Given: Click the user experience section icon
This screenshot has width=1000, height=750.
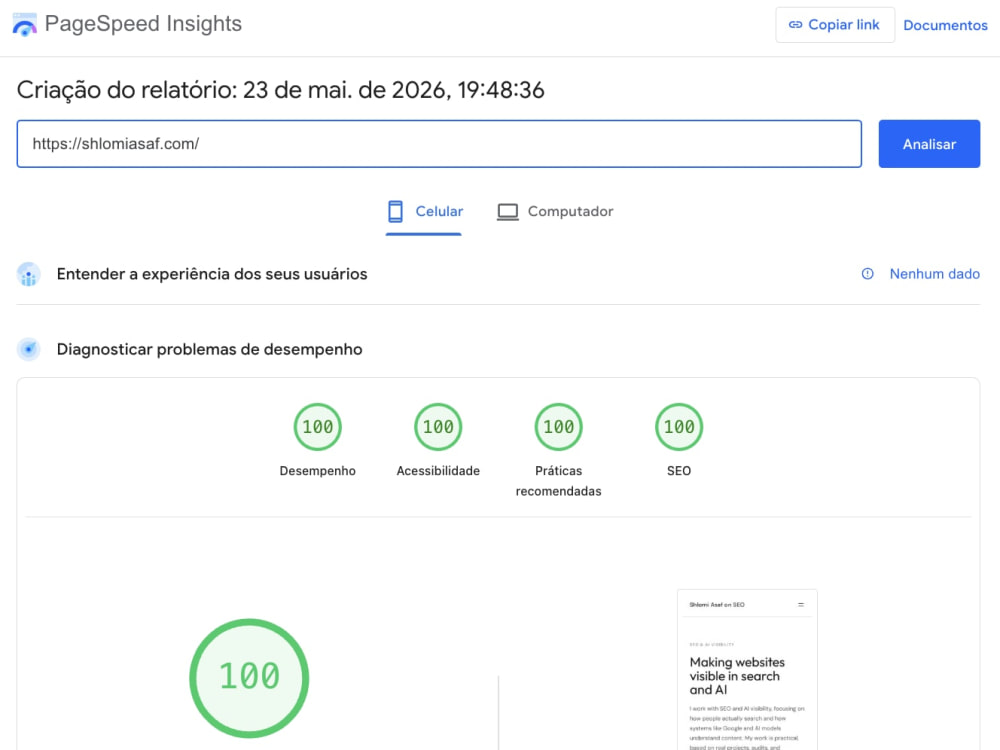Looking at the screenshot, I should [29, 274].
